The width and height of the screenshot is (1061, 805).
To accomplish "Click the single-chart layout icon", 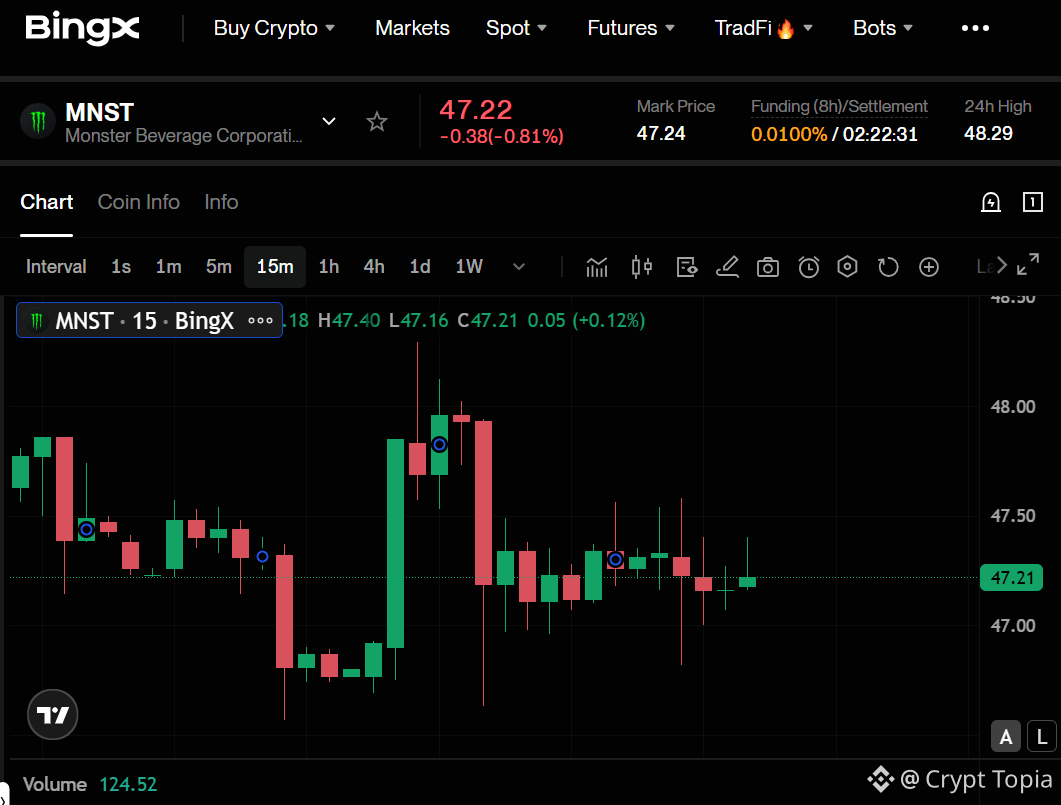I will tap(1033, 202).
